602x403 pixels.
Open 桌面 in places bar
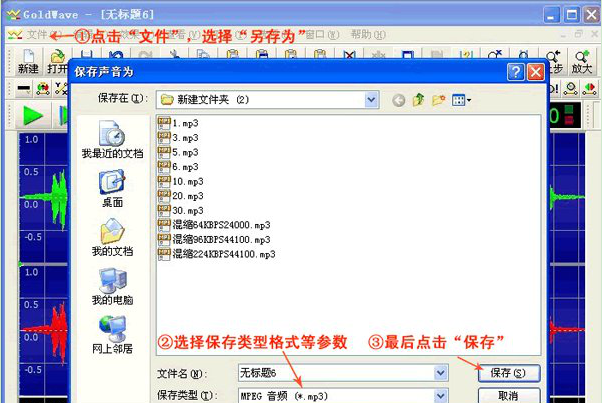[112, 188]
